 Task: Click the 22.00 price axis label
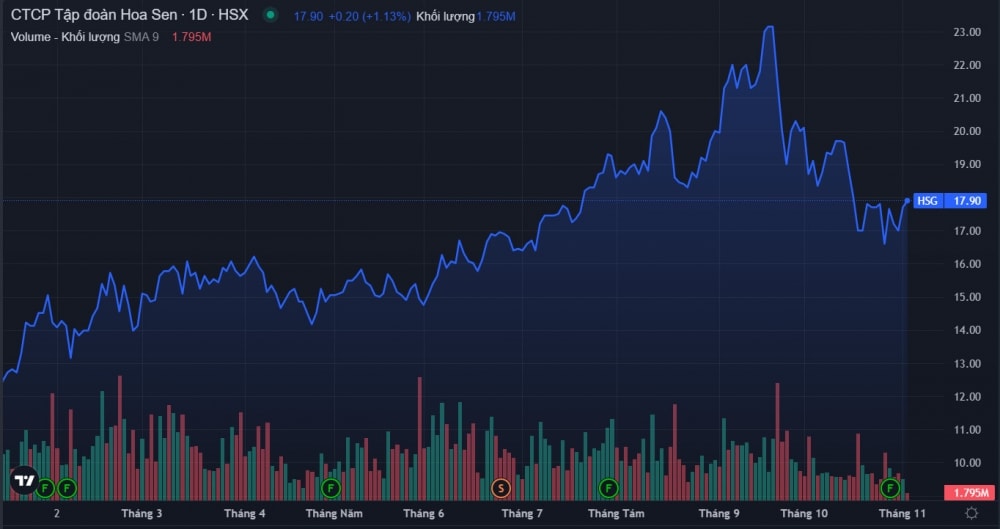coord(967,65)
